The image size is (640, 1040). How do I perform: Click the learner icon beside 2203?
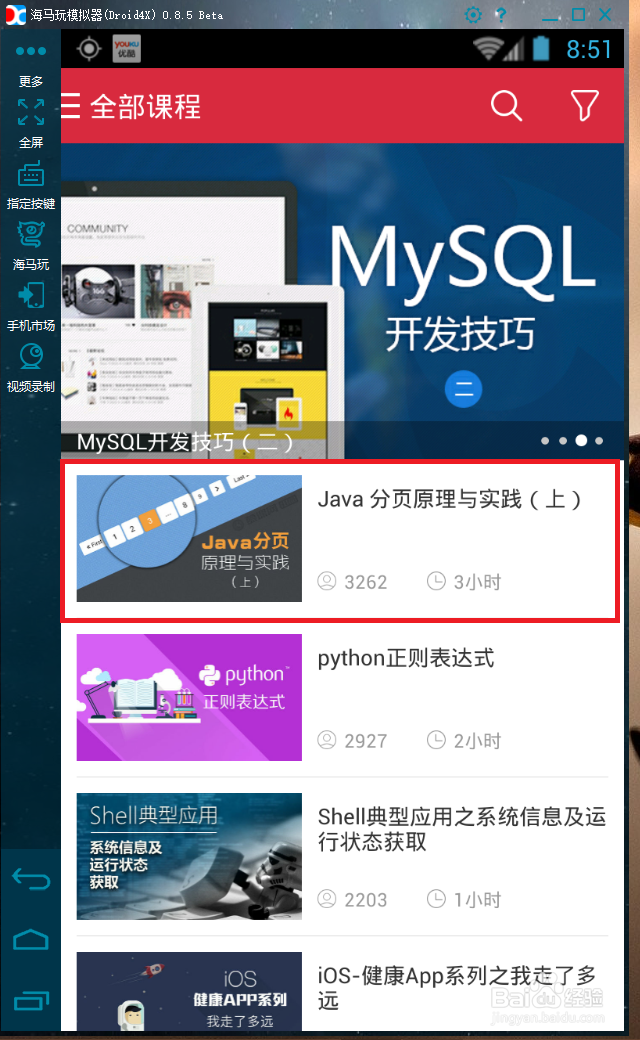click(x=327, y=899)
